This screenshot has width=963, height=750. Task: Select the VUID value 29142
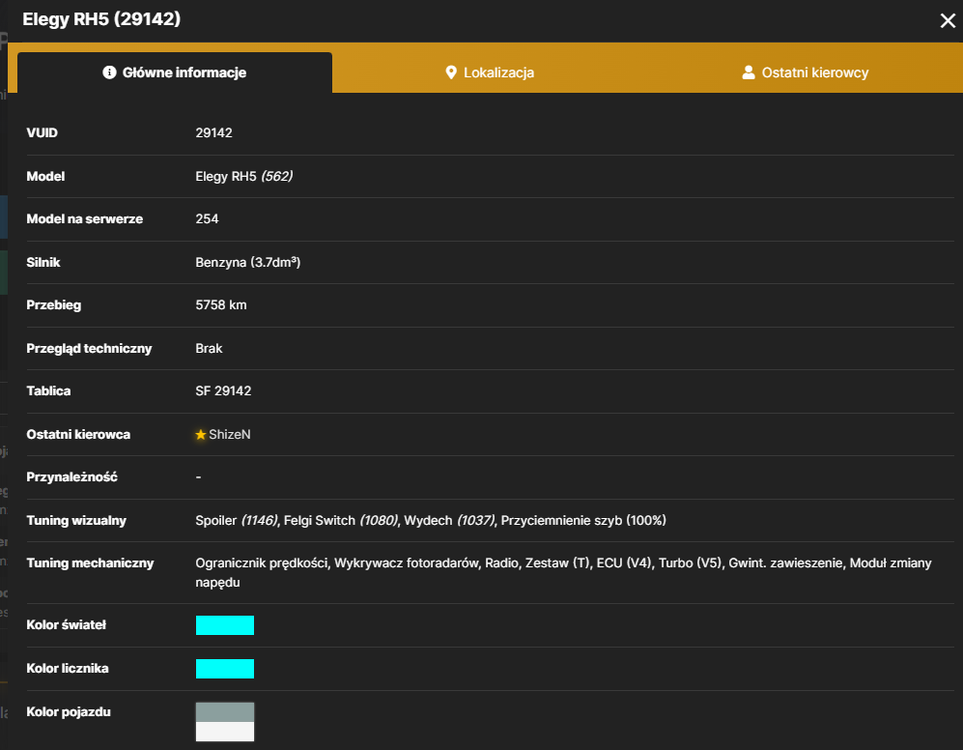(214, 133)
